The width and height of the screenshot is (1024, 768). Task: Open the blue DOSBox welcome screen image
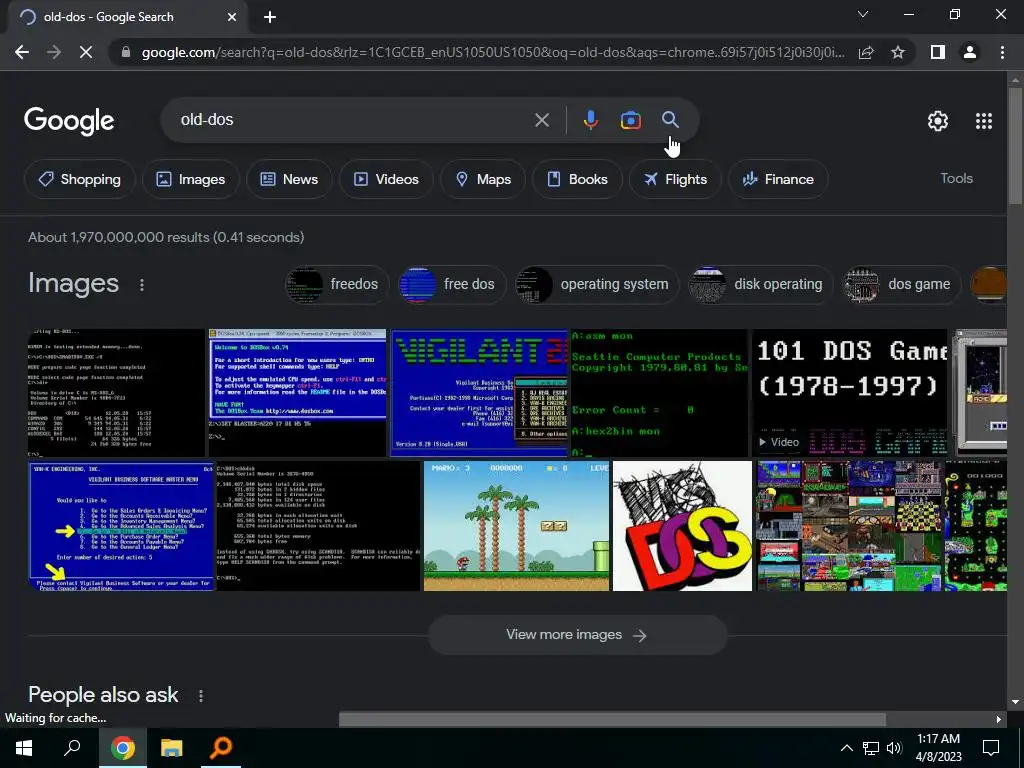tap(297, 393)
